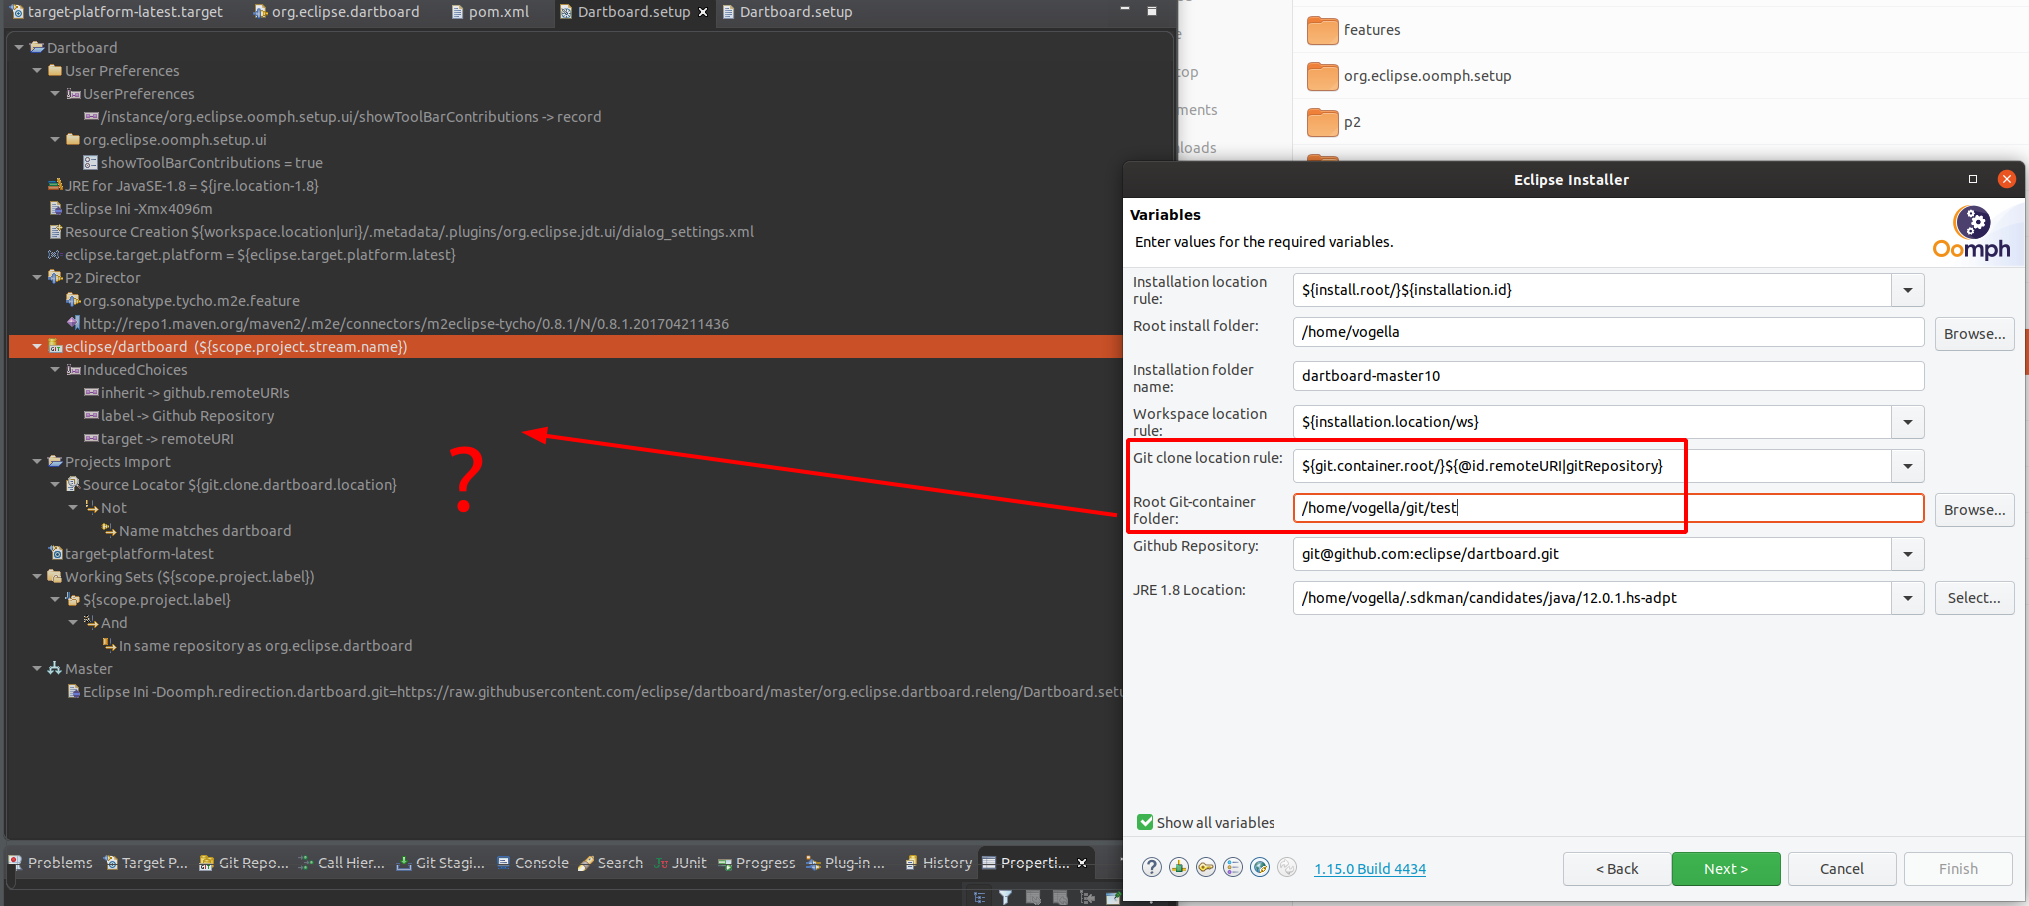Open the Search view tab
The height and width of the screenshot is (906, 2029).
point(611,863)
